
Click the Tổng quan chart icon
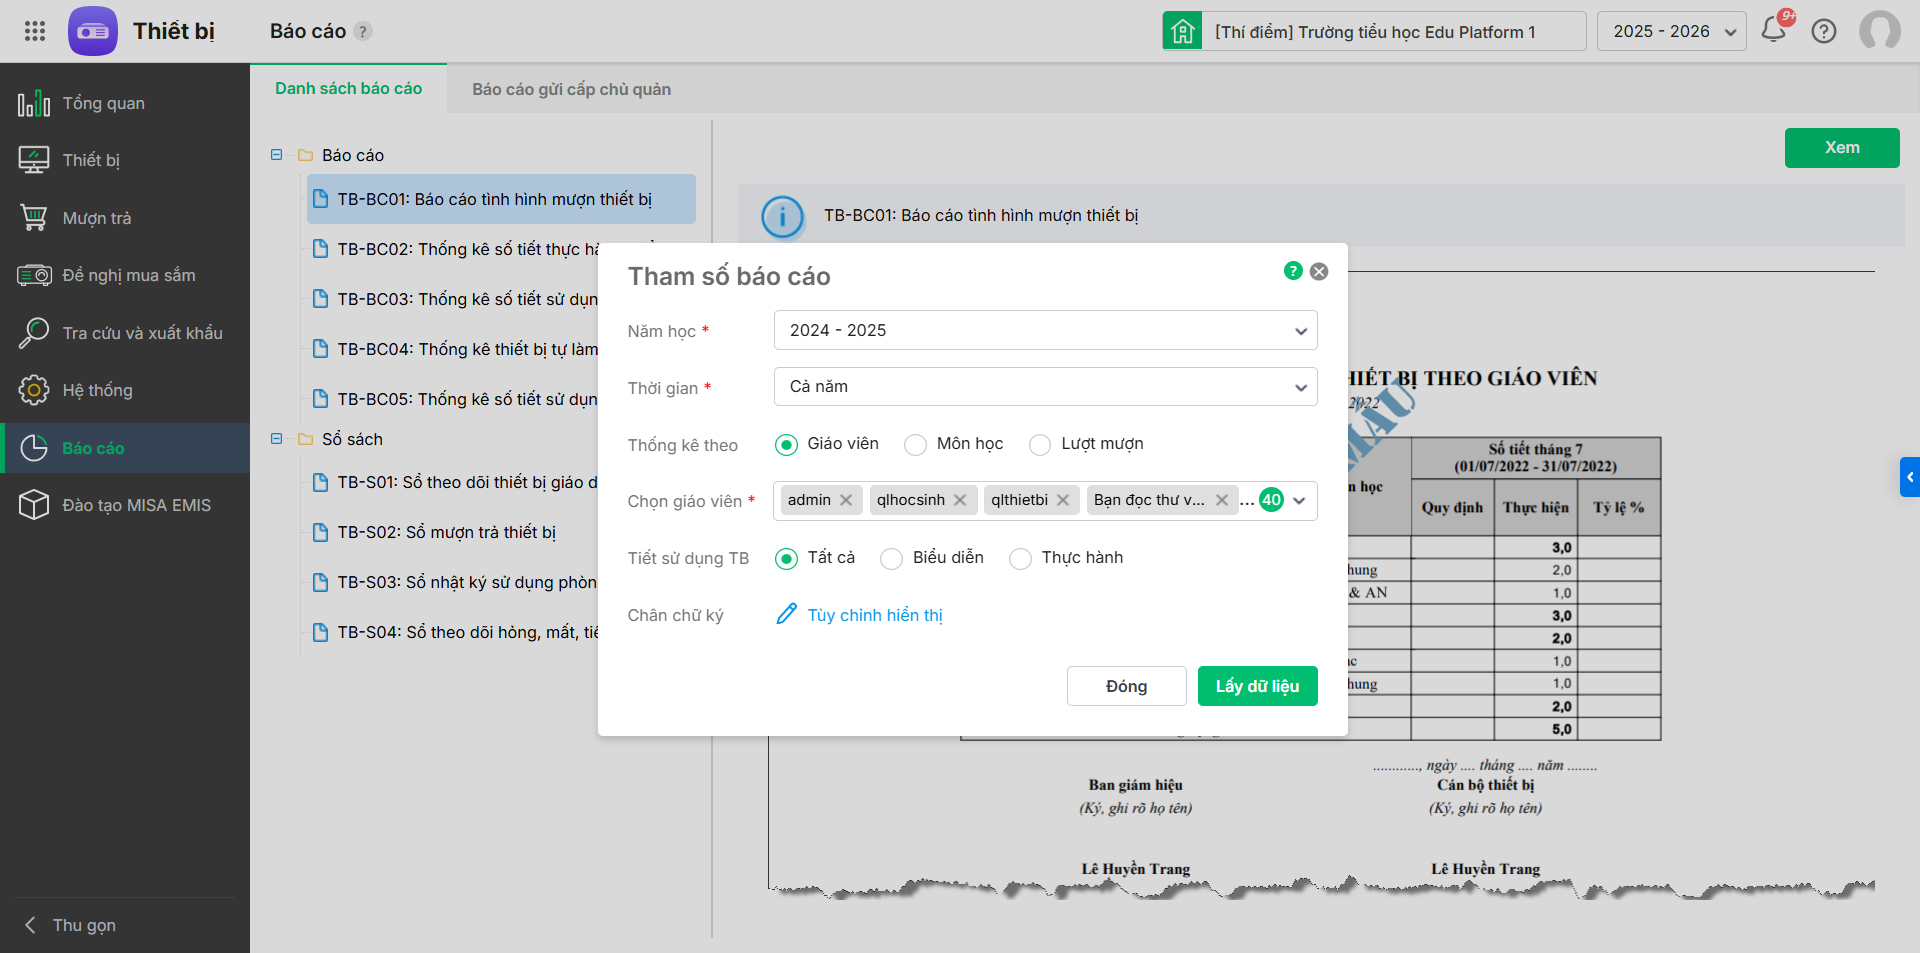click(x=34, y=103)
